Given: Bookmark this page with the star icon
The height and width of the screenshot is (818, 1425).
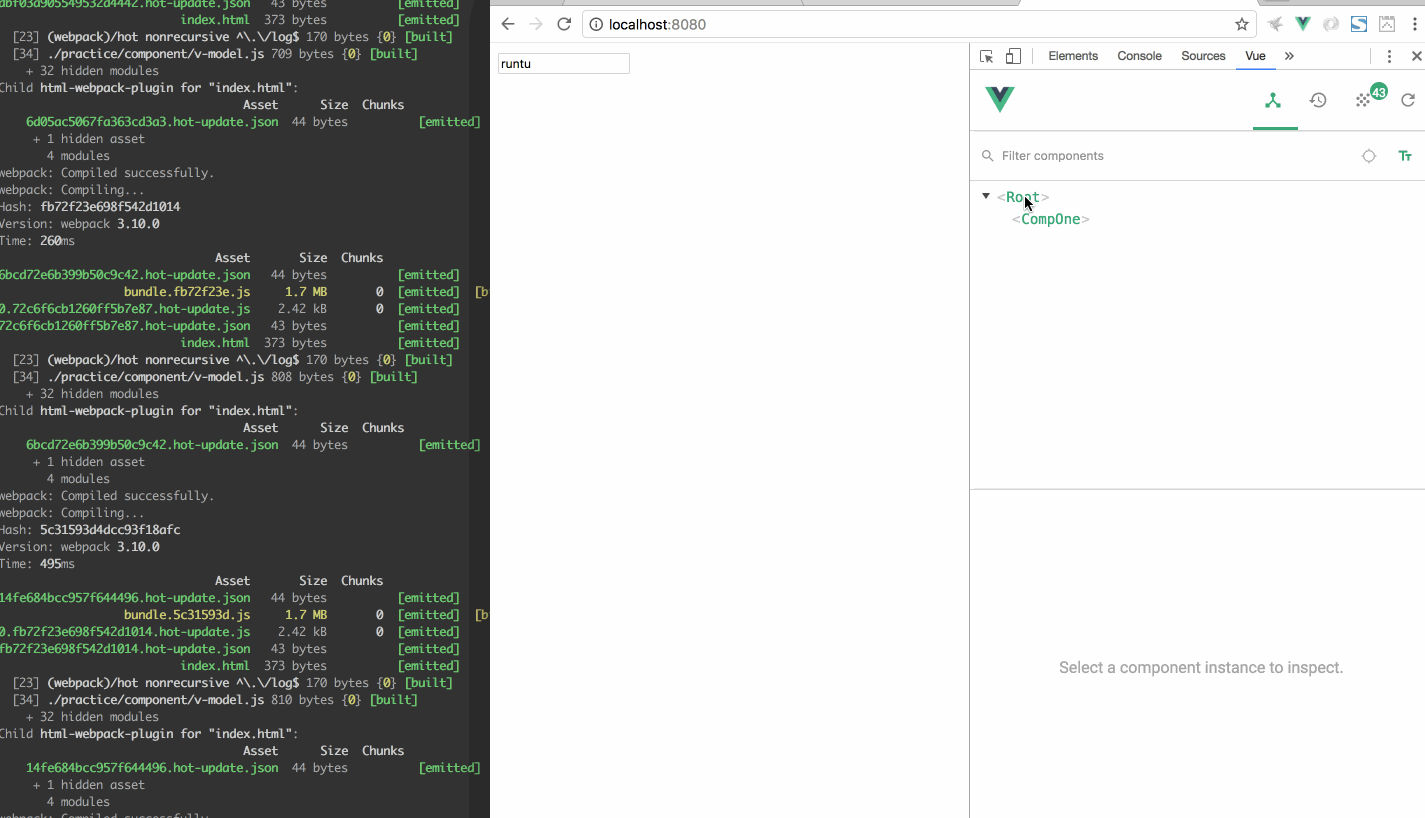Looking at the screenshot, I should pyautogui.click(x=1242, y=24).
